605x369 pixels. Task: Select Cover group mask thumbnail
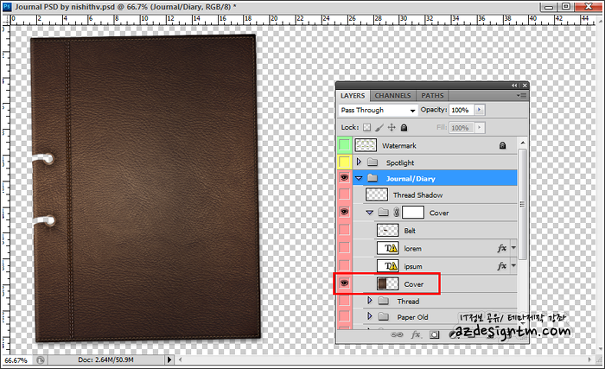[x=413, y=212]
